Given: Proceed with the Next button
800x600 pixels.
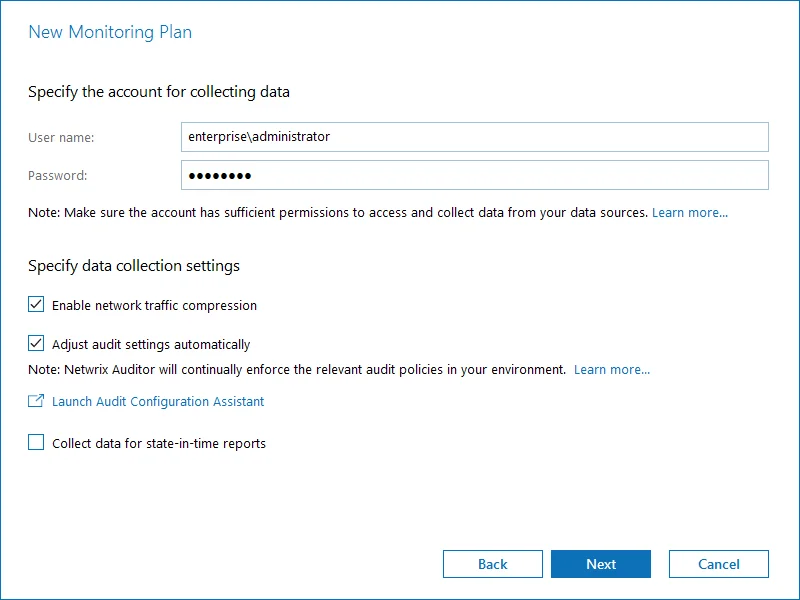Looking at the screenshot, I should pyautogui.click(x=601, y=564).
